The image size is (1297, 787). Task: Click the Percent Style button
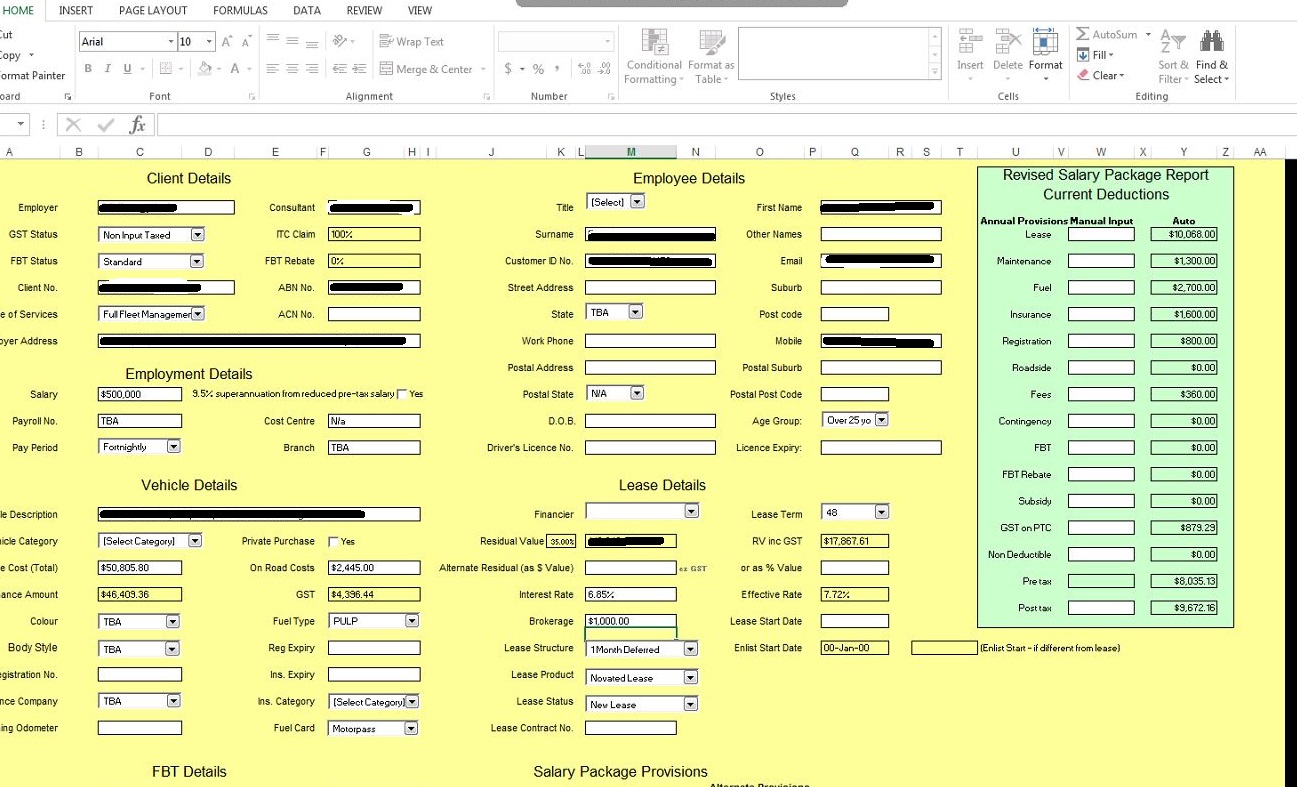click(539, 69)
